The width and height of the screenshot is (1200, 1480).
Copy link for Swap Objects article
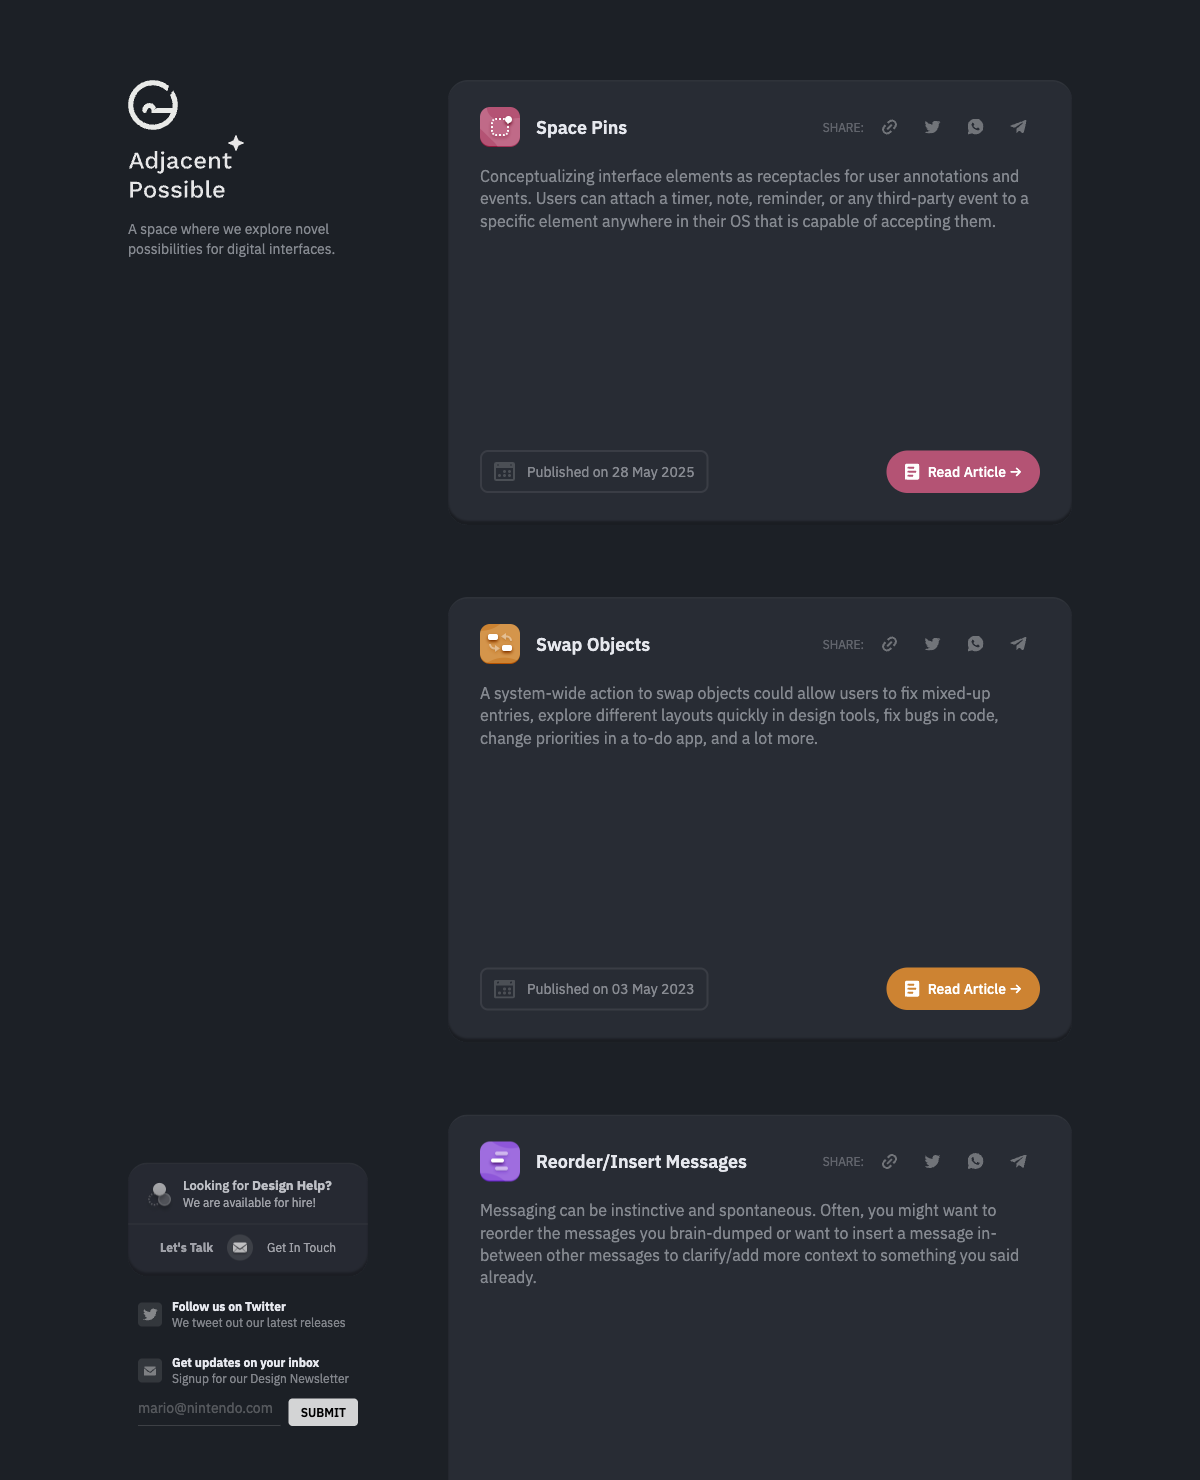tap(889, 644)
